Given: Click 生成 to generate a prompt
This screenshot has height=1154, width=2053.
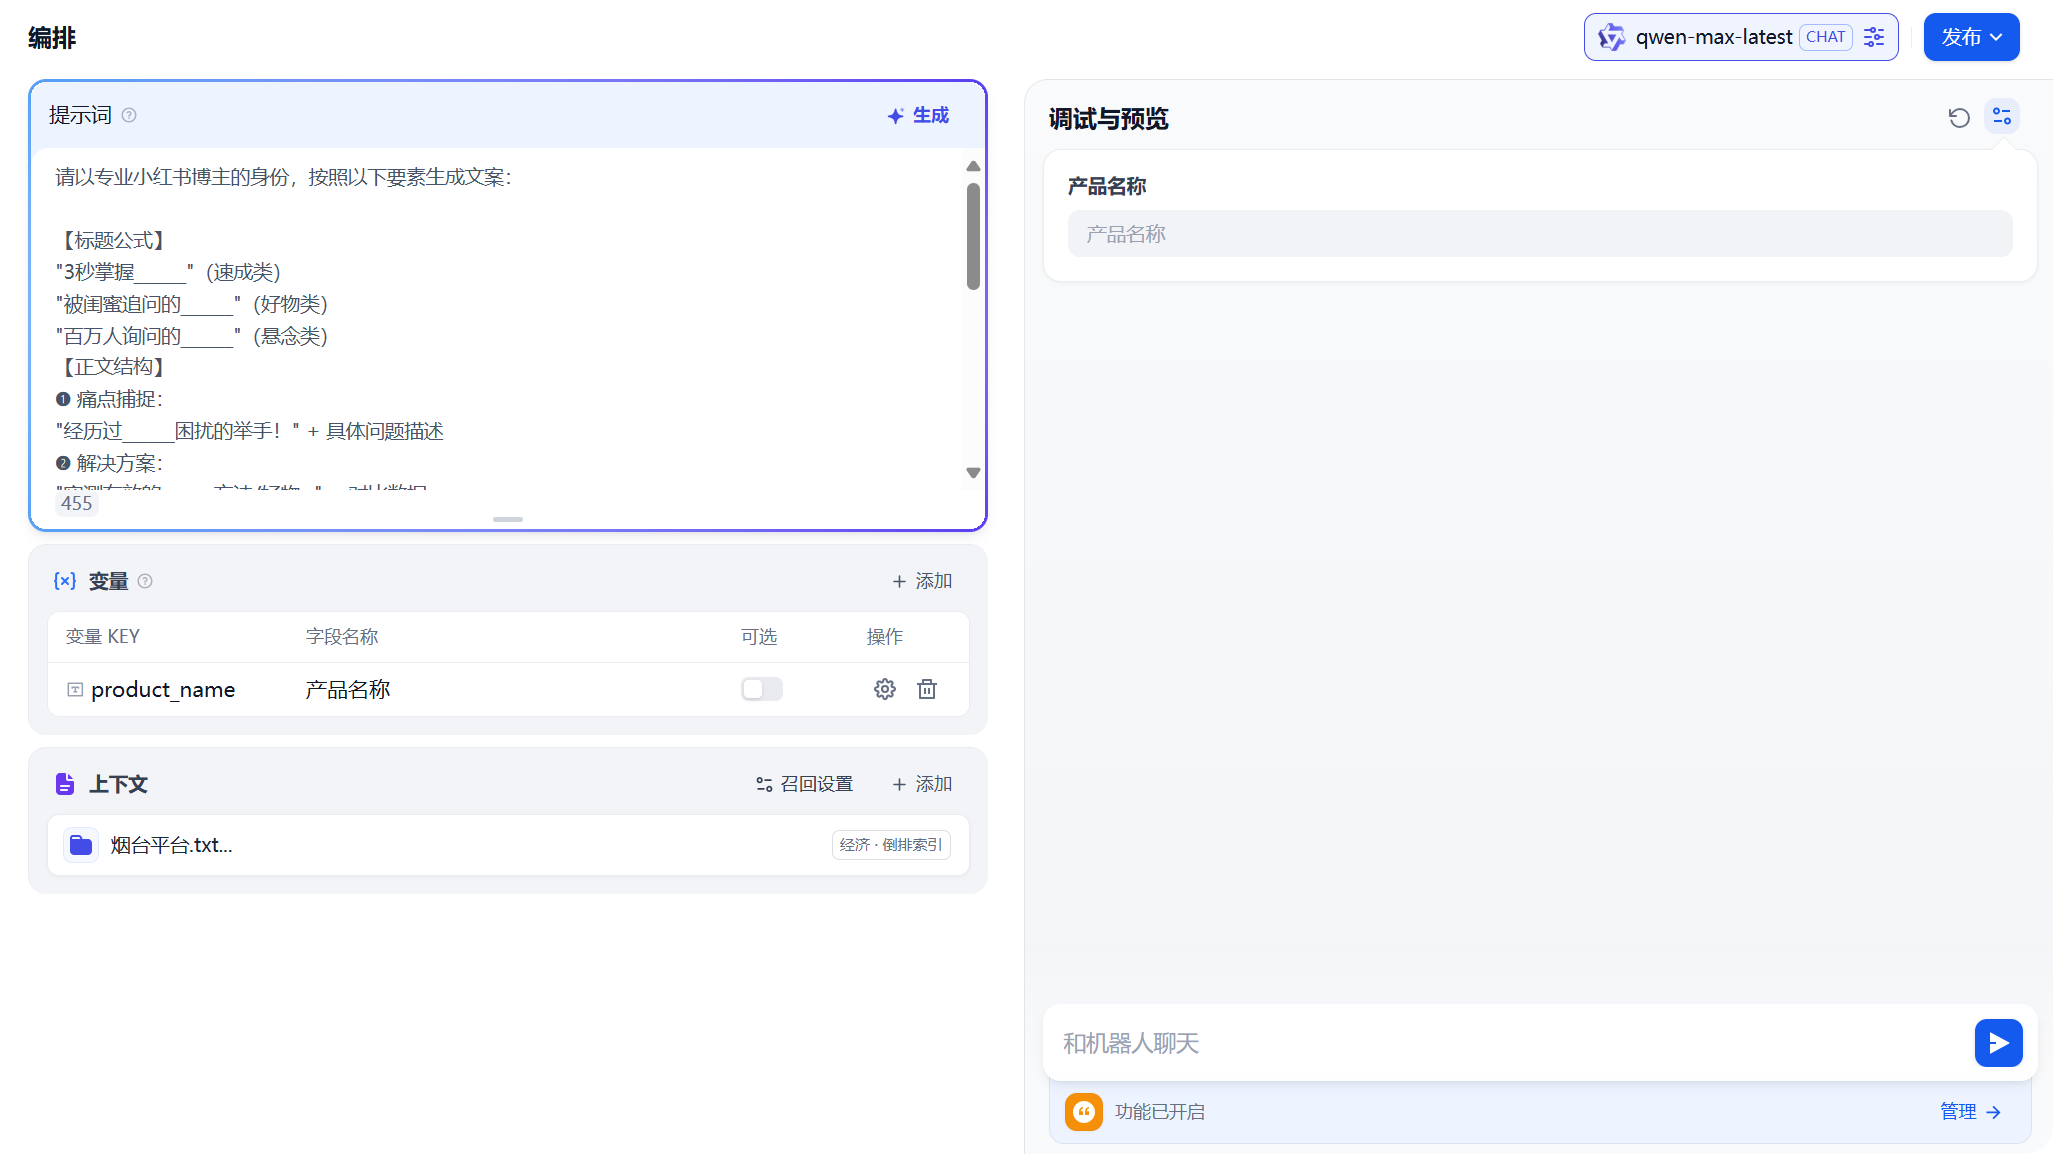Looking at the screenshot, I should tap(918, 115).
